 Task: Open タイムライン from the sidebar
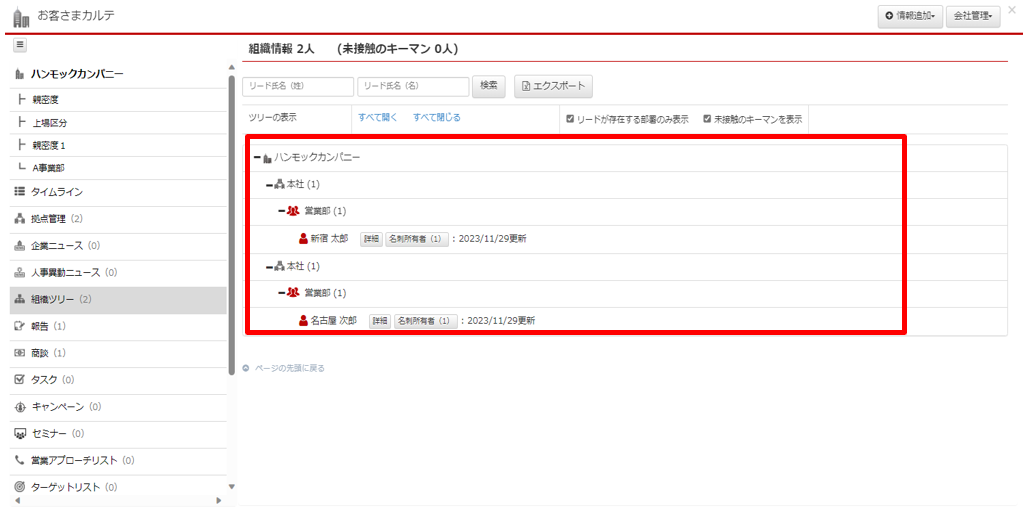point(56,192)
